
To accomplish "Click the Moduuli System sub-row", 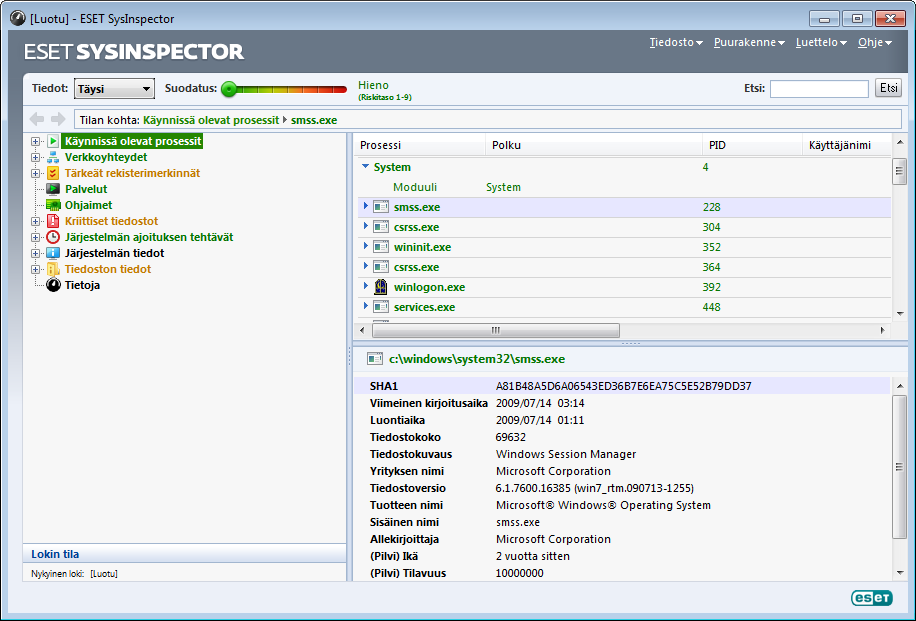I will (x=623, y=187).
